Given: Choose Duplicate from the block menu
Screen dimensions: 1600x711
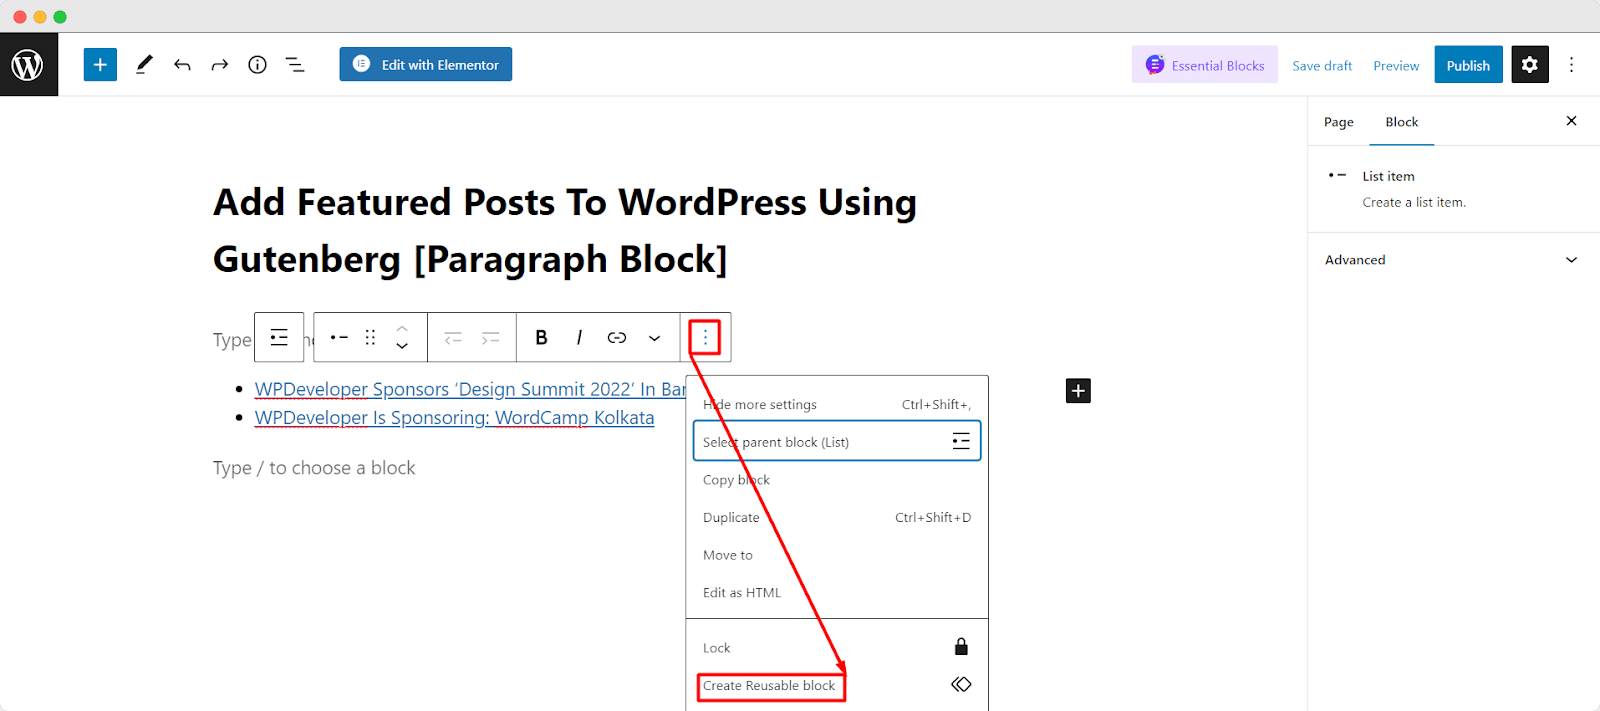Looking at the screenshot, I should coord(837,518).
